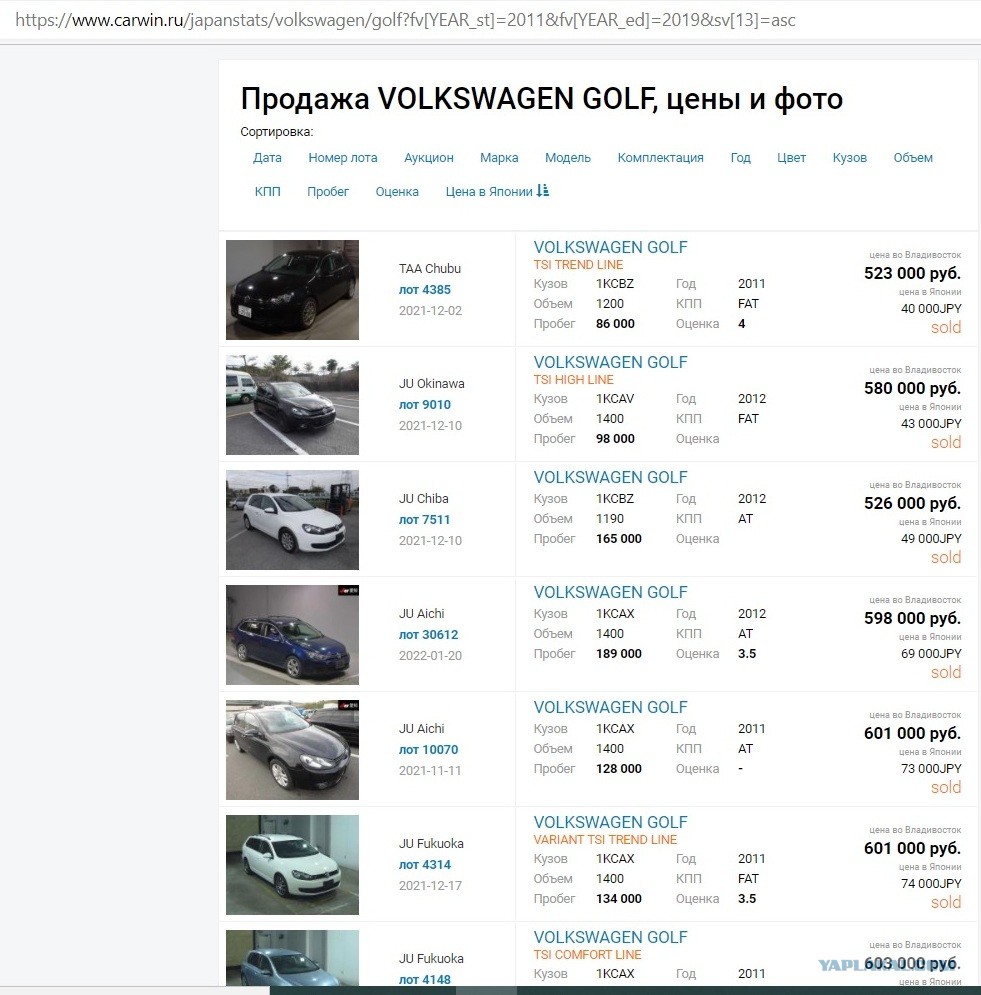The height and width of the screenshot is (995, 981).
Task: Click the TSI HIGH LINE trim text
Action: click(574, 379)
